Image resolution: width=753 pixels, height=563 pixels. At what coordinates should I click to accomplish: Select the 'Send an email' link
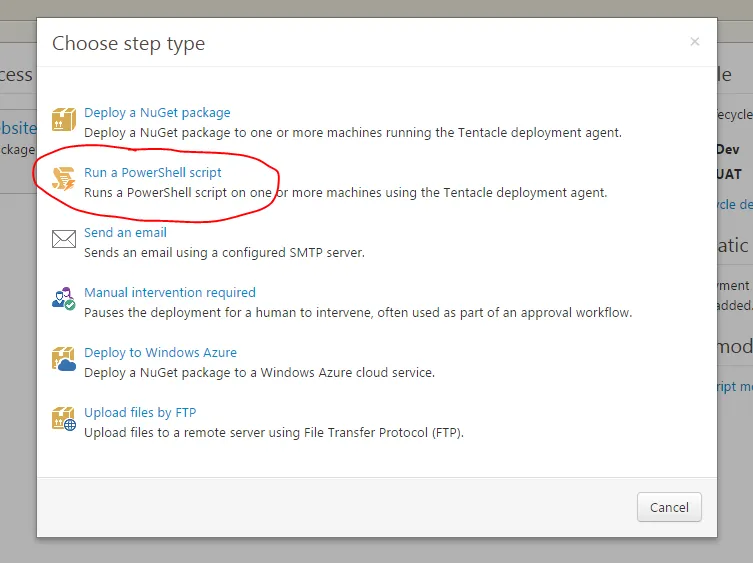click(125, 233)
